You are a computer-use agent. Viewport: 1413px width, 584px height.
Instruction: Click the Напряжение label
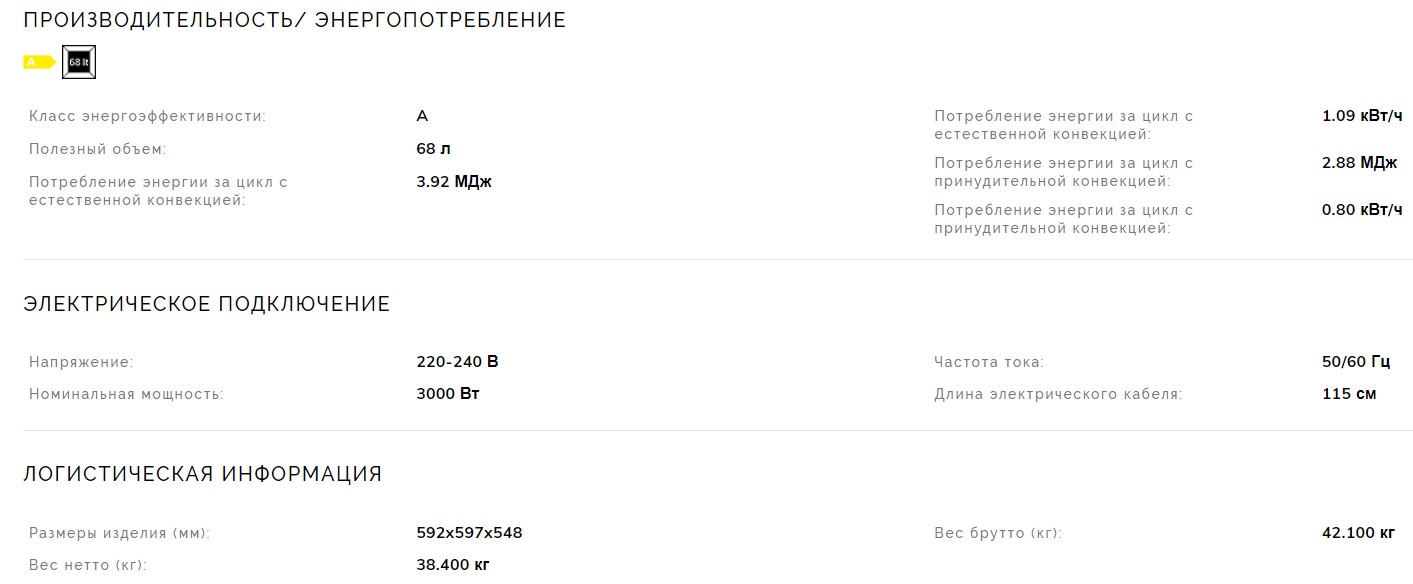tap(81, 362)
